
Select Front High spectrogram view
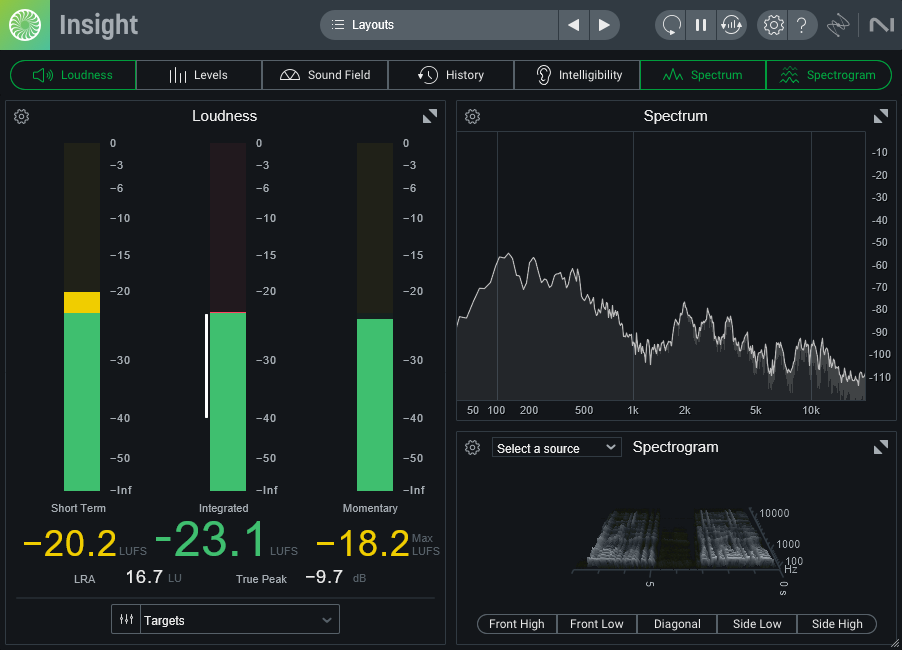click(517, 624)
